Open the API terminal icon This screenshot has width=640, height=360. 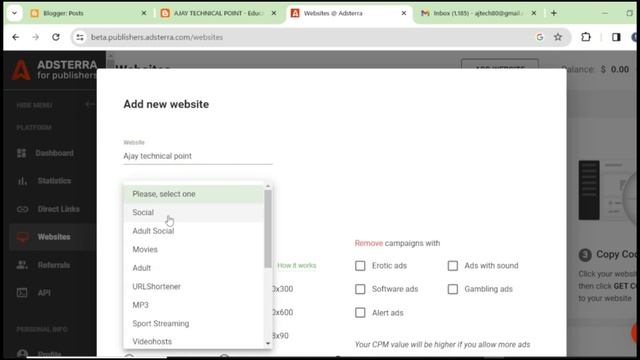(x=22, y=293)
